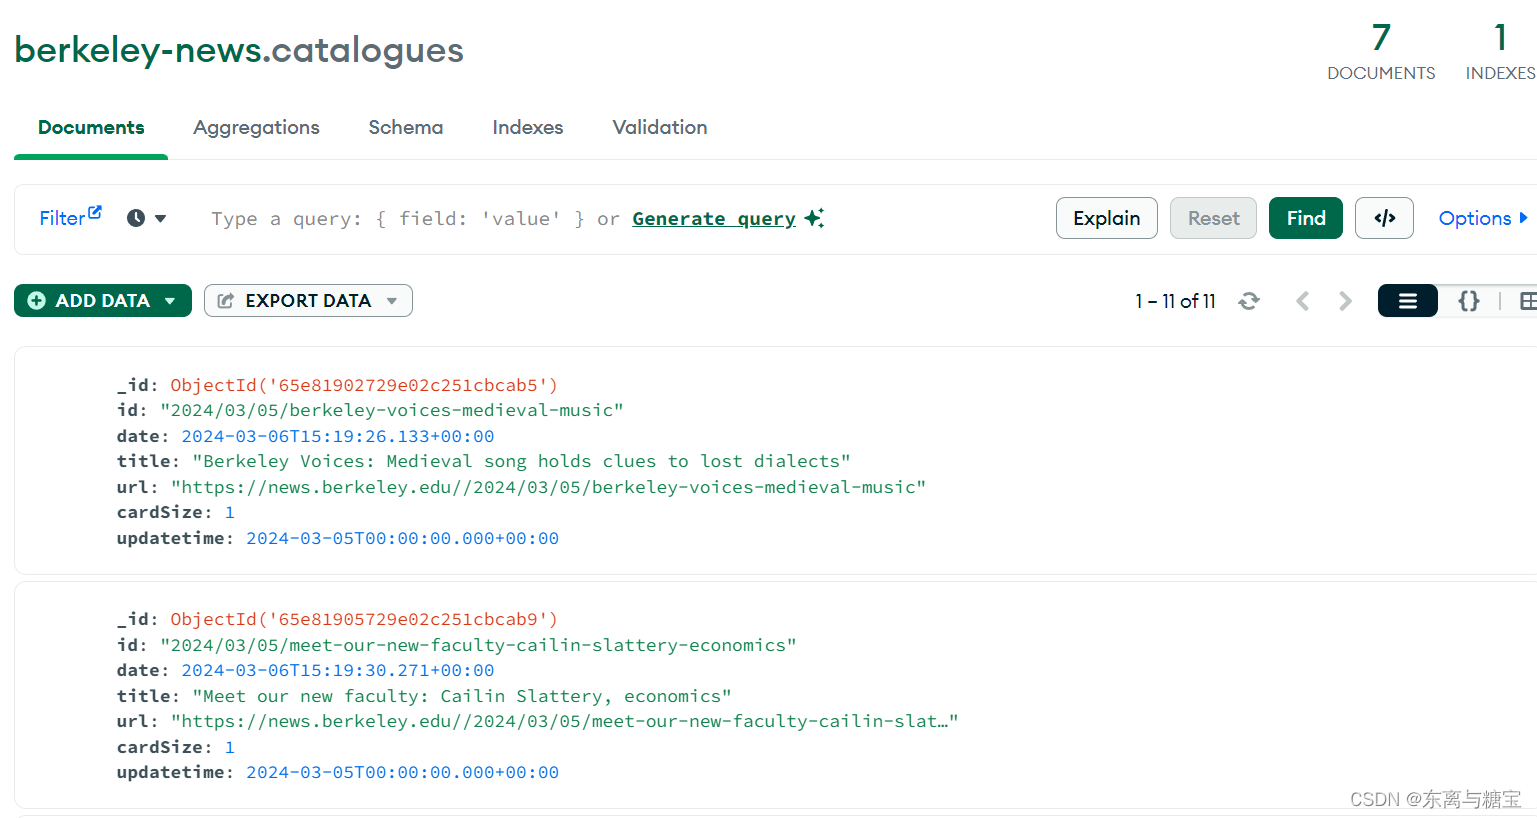Viewport: 1537px width, 818px height.
Task: Click the EXPORT DATA button
Action: pos(308,300)
